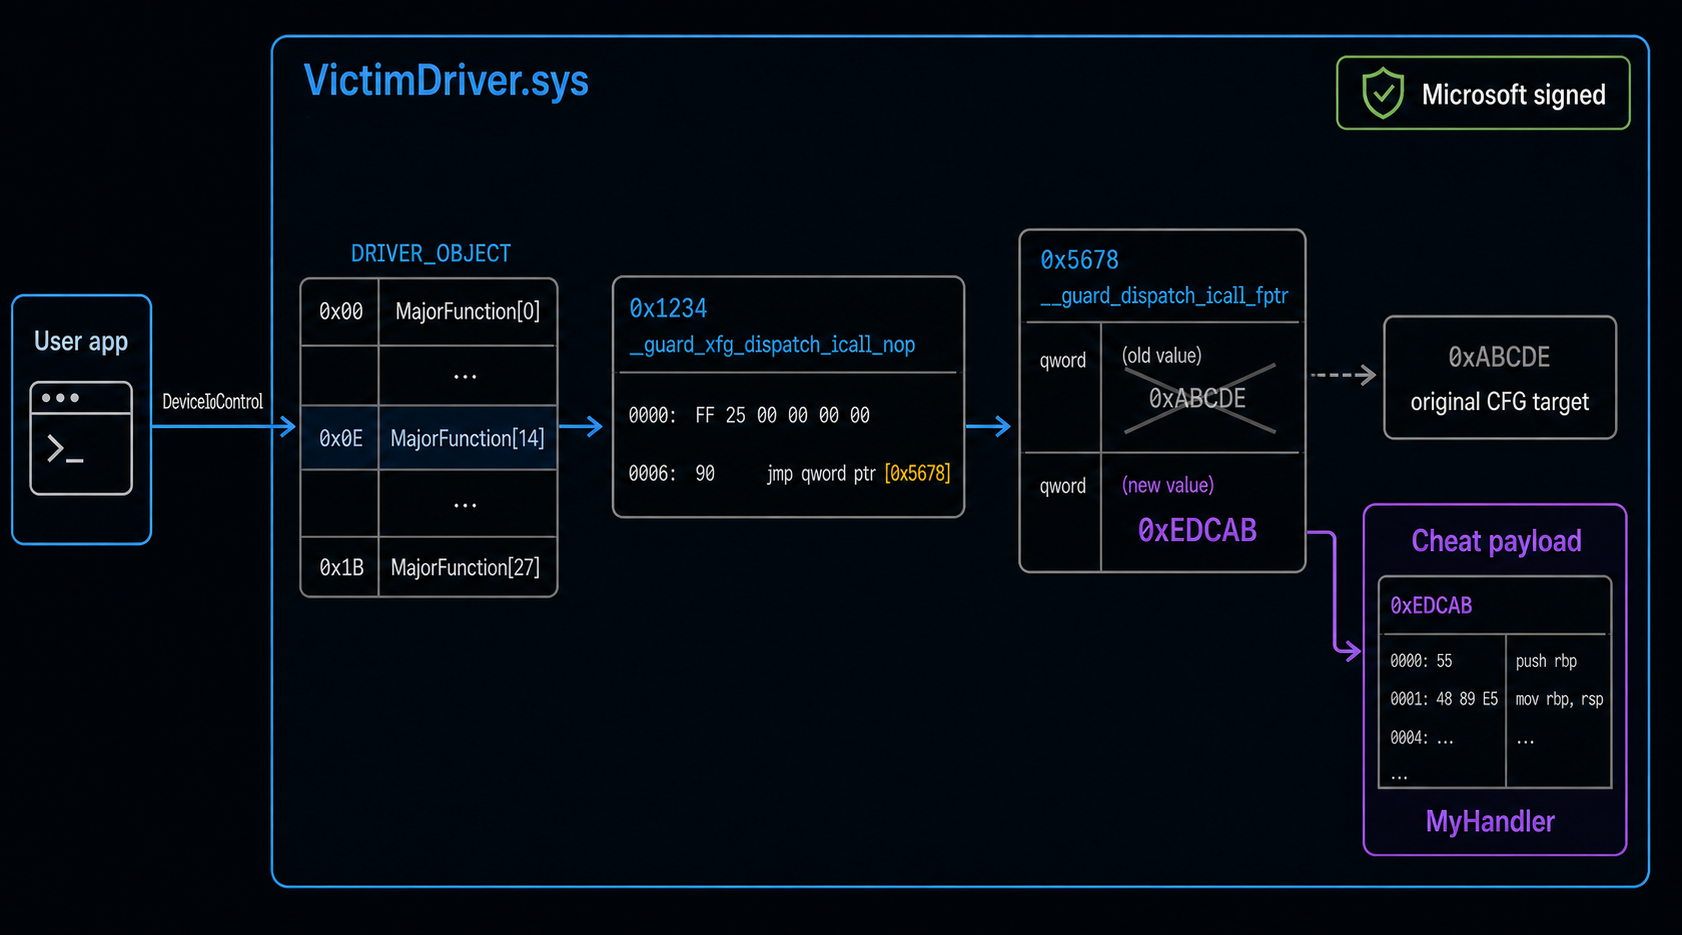Select the Microsoft signed badge
The image size is (1682, 935).
click(x=1483, y=93)
